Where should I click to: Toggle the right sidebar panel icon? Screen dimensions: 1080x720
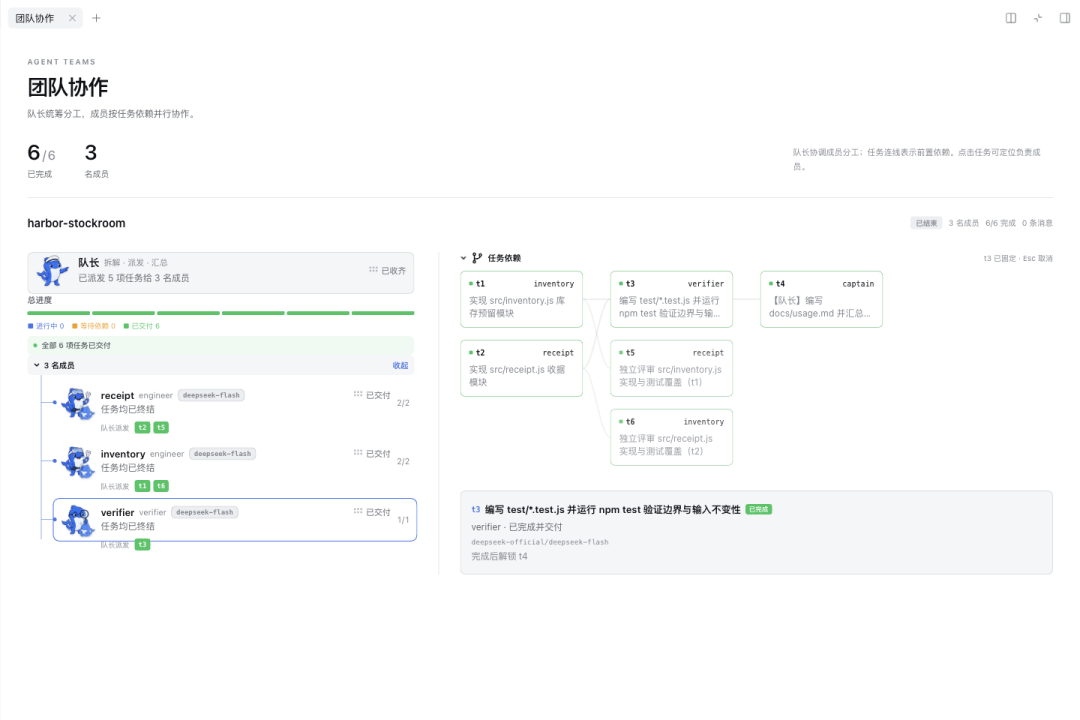coord(1065,19)
